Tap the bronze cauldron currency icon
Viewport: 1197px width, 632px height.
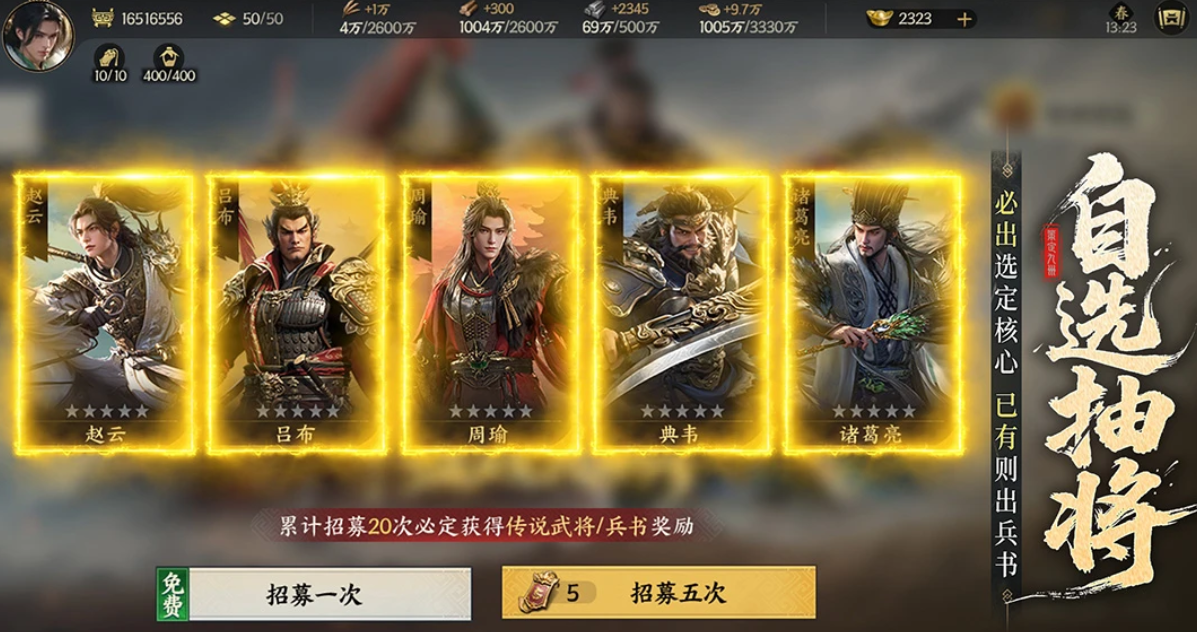point(102,18)
